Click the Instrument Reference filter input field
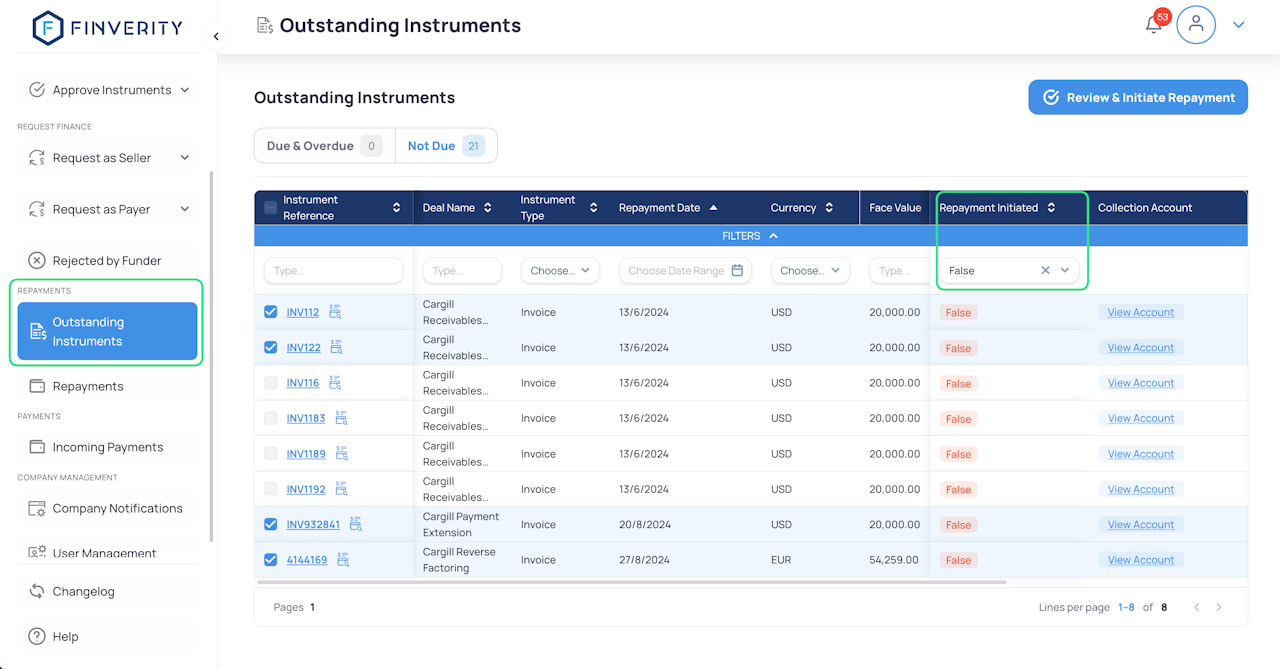The image size is (1280, 669). [x=333, y=270]
